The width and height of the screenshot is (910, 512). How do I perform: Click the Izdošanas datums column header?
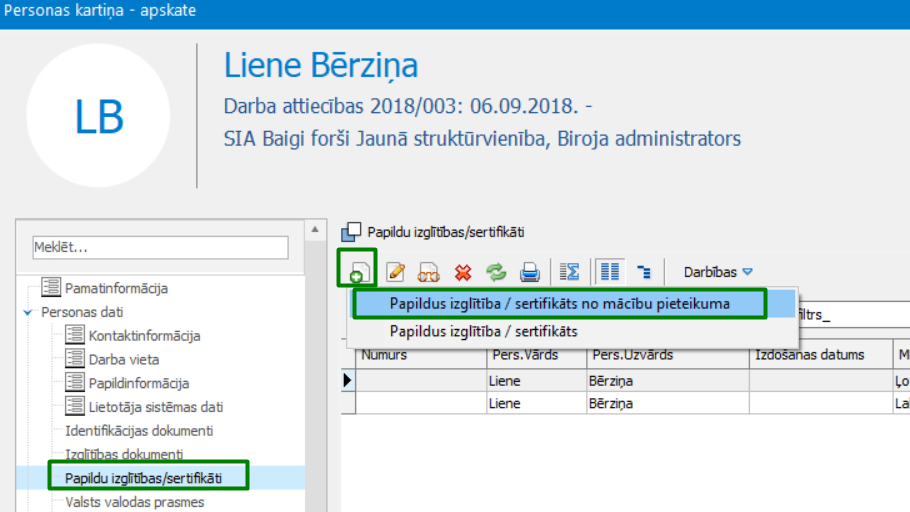click(x=810, y=355)
